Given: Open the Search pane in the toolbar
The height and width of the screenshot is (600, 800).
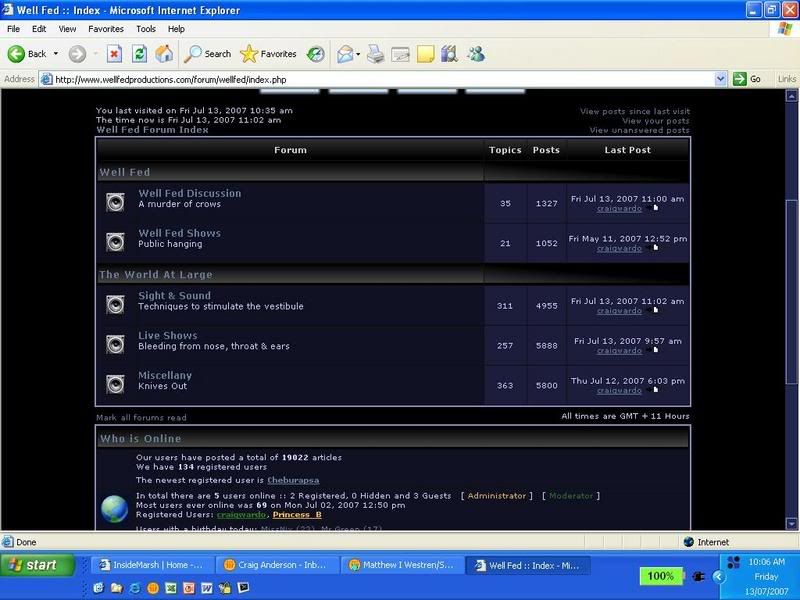Looking at the screenshot, I should tap(208, 54).
